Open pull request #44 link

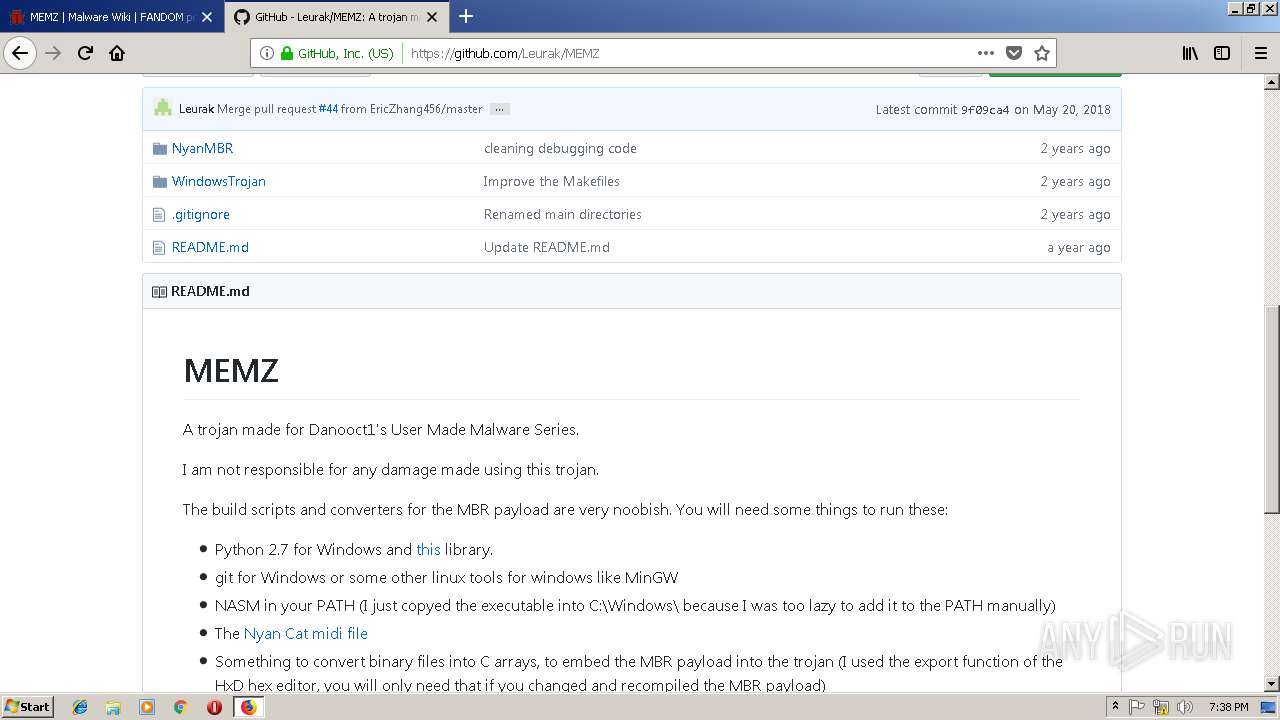click(x=328, y=109)
